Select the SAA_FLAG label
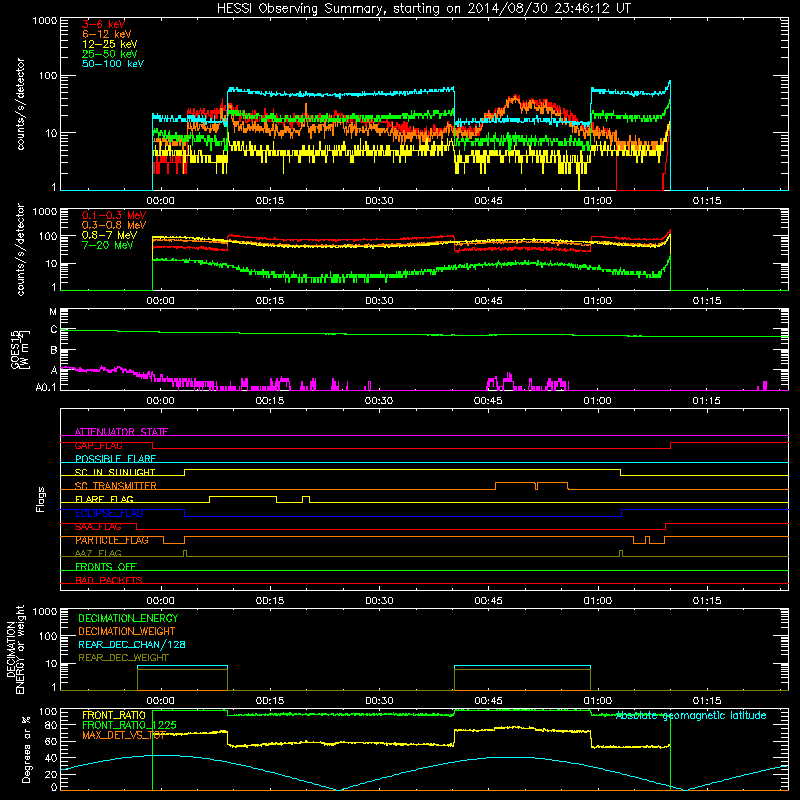 click(98, 527)
